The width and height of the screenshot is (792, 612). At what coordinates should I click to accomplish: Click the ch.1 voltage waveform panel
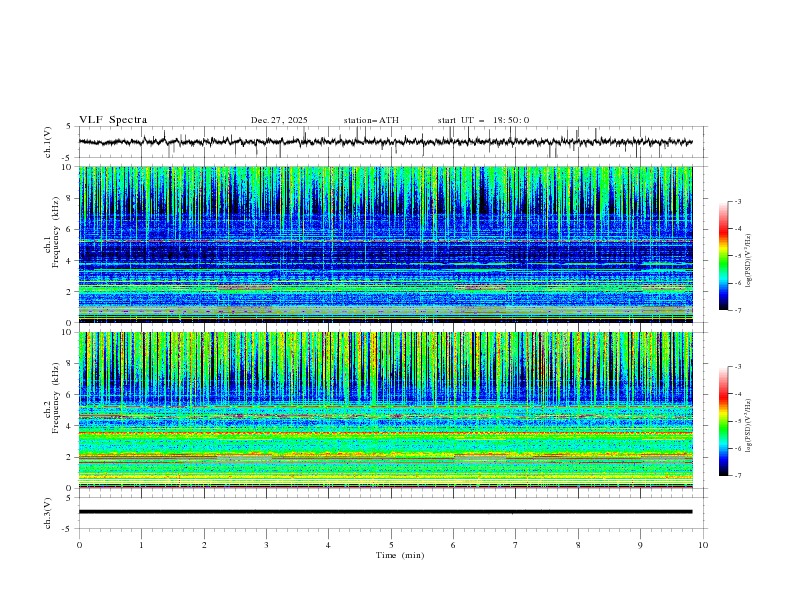(390, 142)
